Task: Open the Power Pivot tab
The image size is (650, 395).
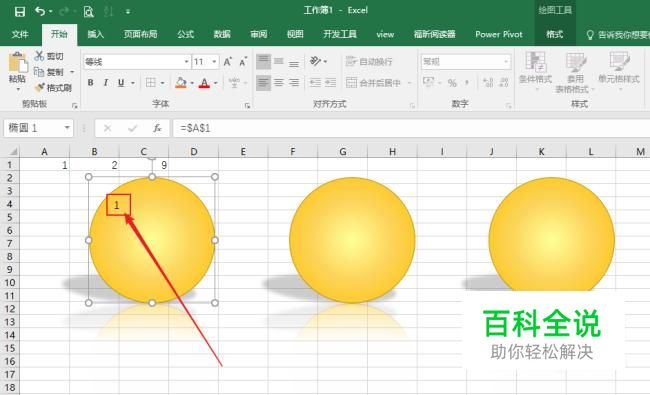Action: coord(499,34)
